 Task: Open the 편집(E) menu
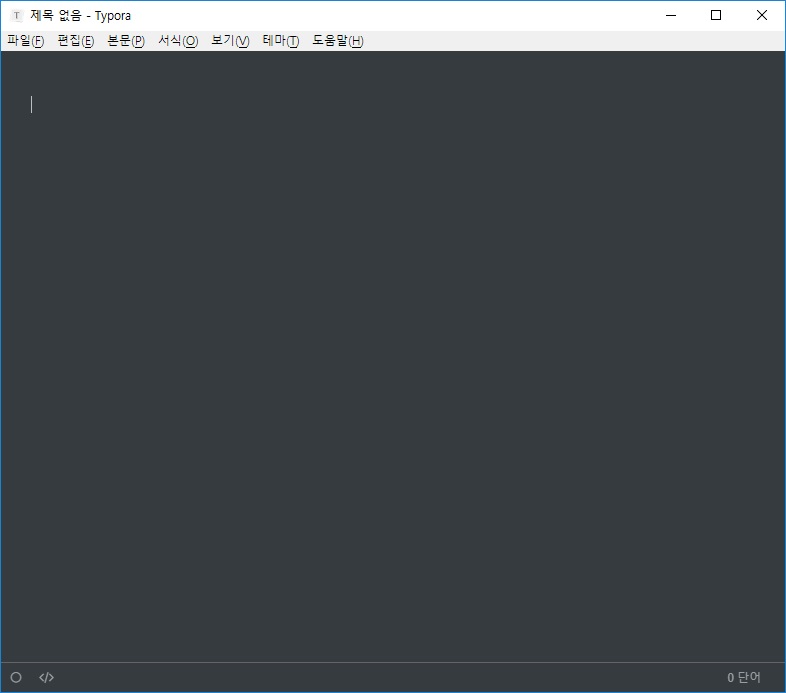[76, 41]
